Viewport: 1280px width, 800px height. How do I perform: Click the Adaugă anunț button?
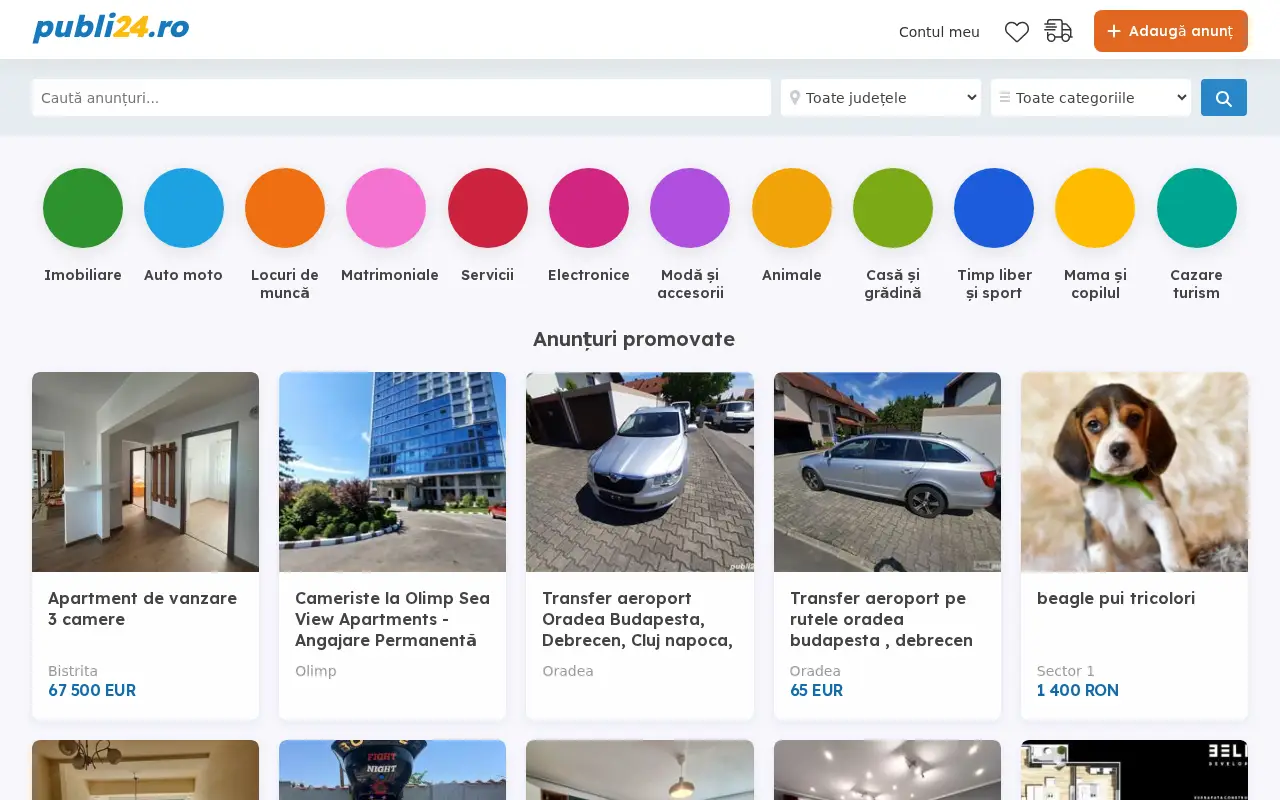(1171, 31)
